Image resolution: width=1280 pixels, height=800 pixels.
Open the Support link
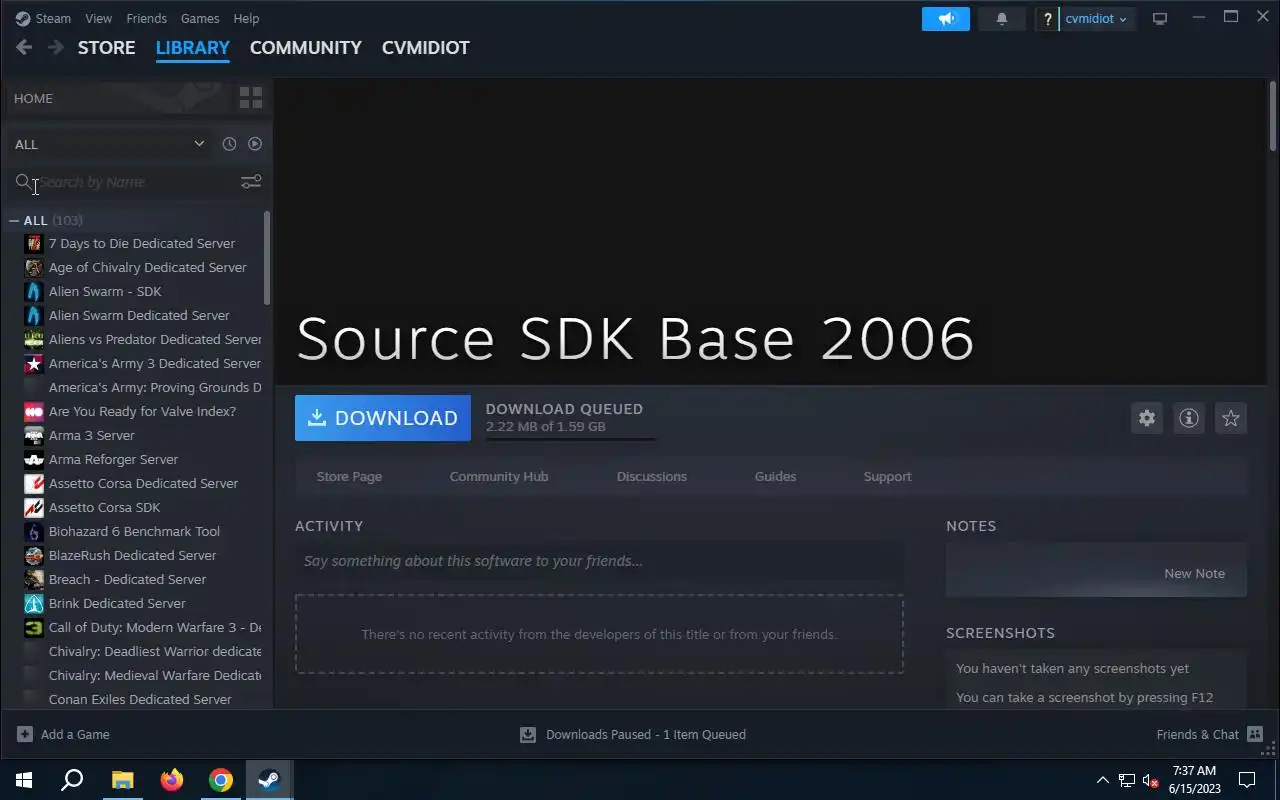(887, 476)
